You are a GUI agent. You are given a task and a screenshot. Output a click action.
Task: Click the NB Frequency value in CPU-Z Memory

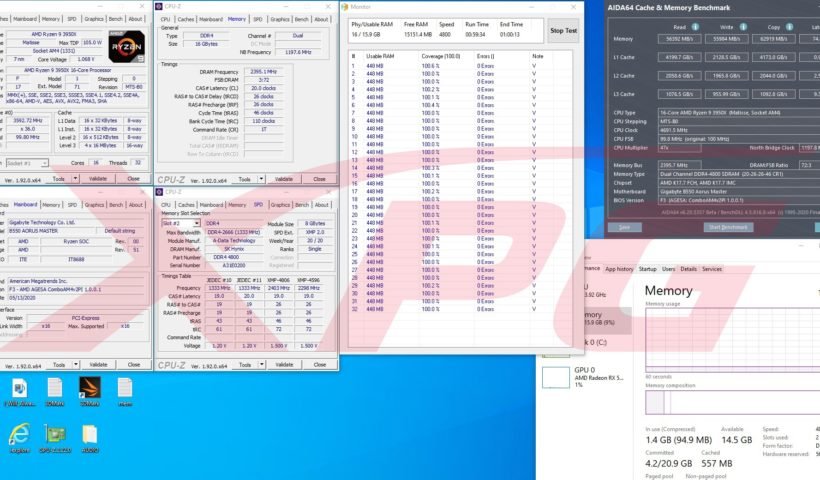click(x=298, y=52)
